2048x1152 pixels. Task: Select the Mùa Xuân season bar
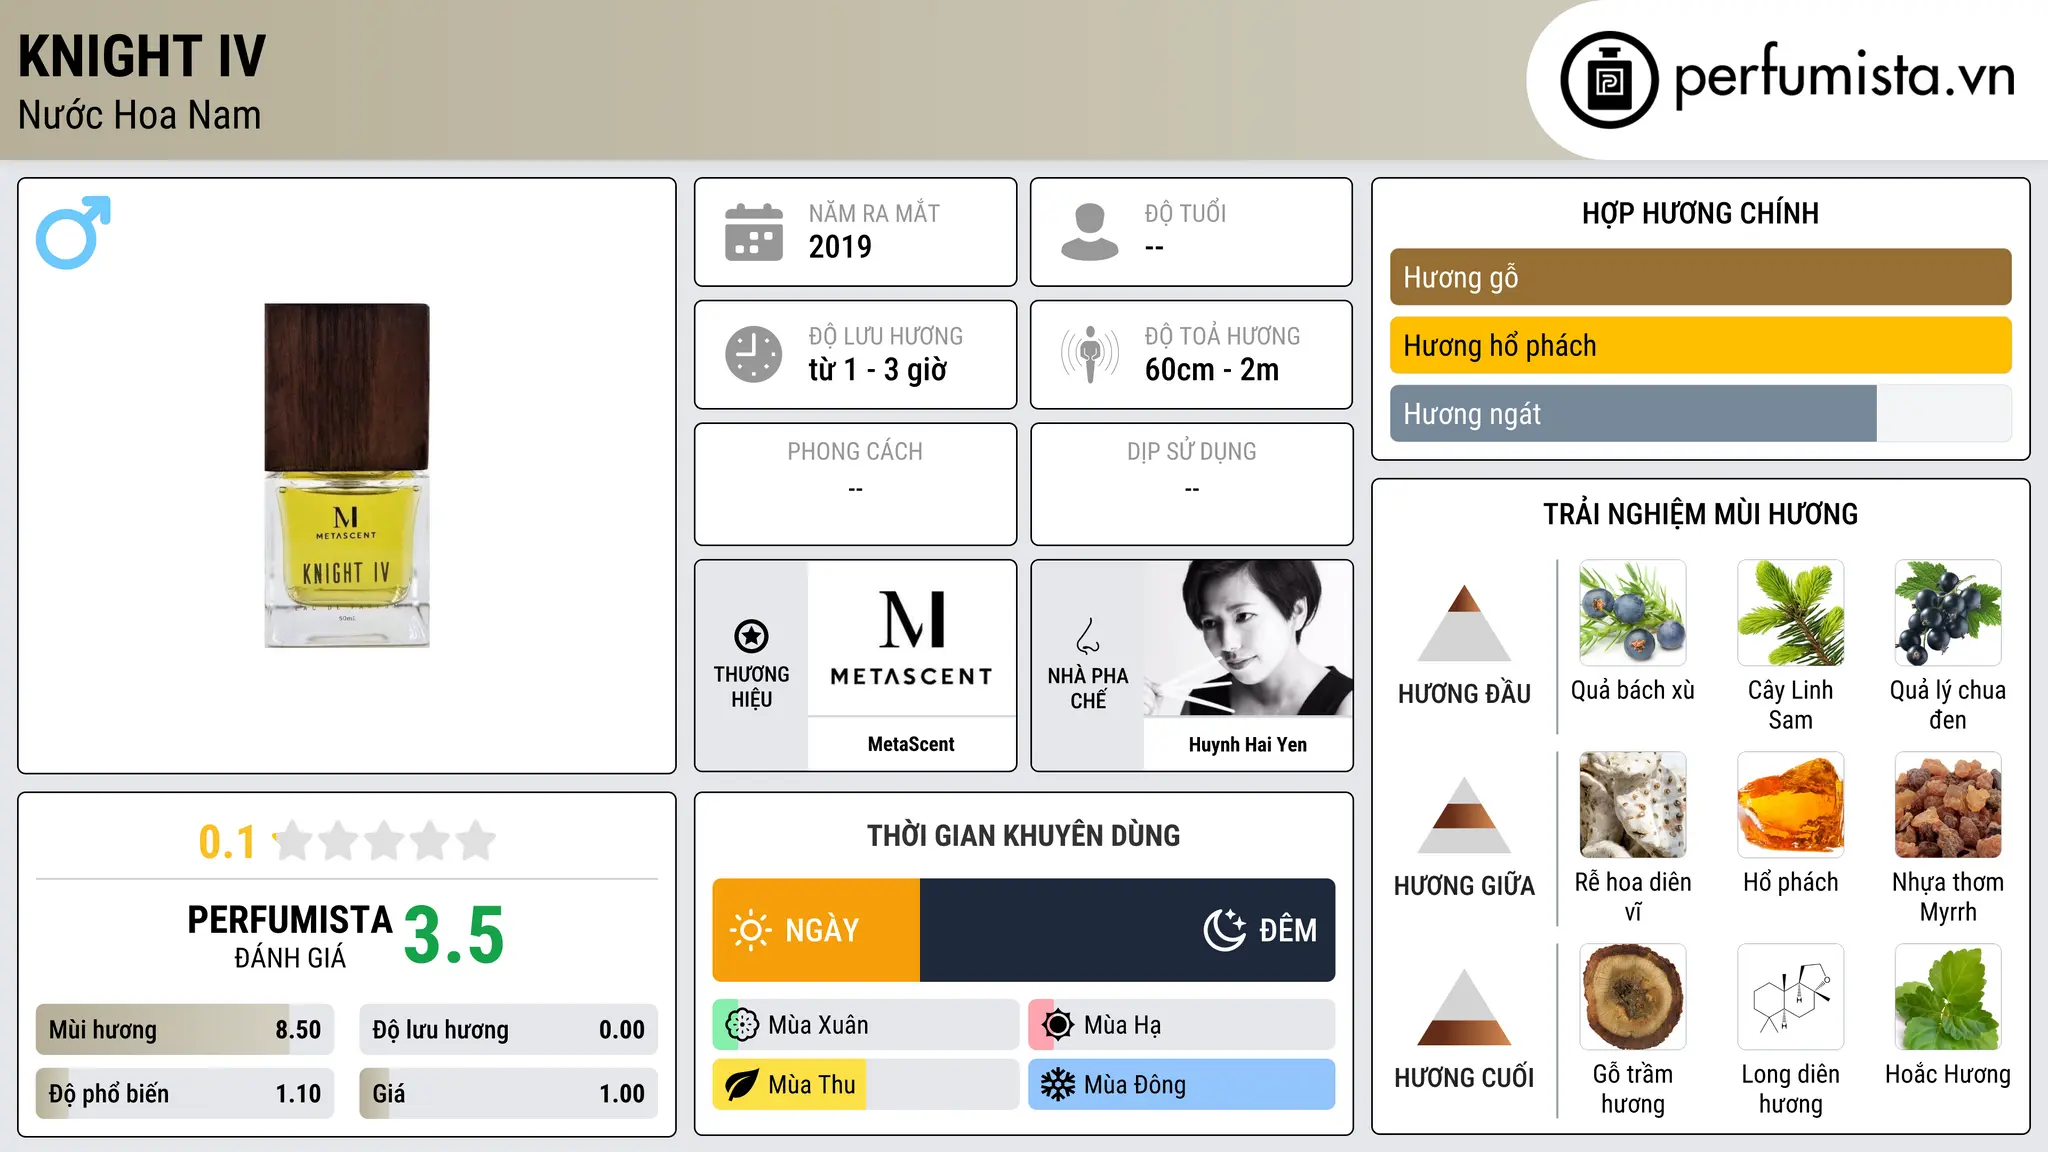click(866, 1025)
